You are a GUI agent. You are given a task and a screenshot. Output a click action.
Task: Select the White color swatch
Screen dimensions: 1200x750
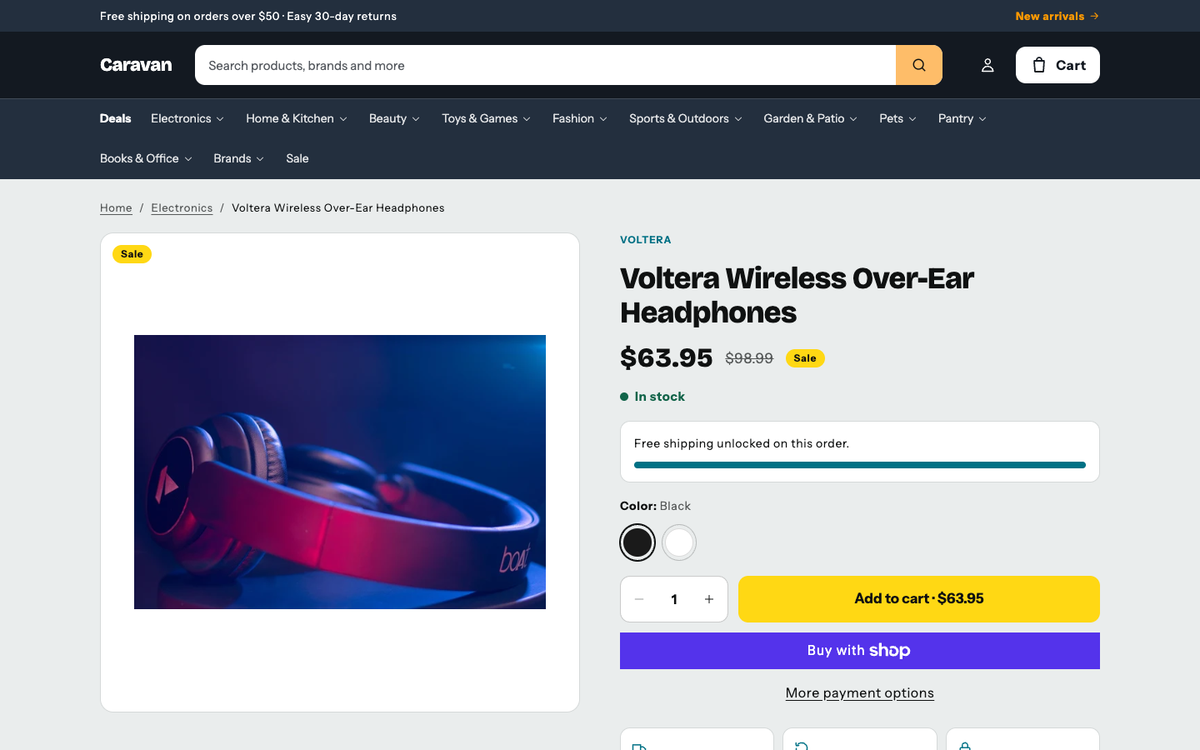(x=679, y=543)
